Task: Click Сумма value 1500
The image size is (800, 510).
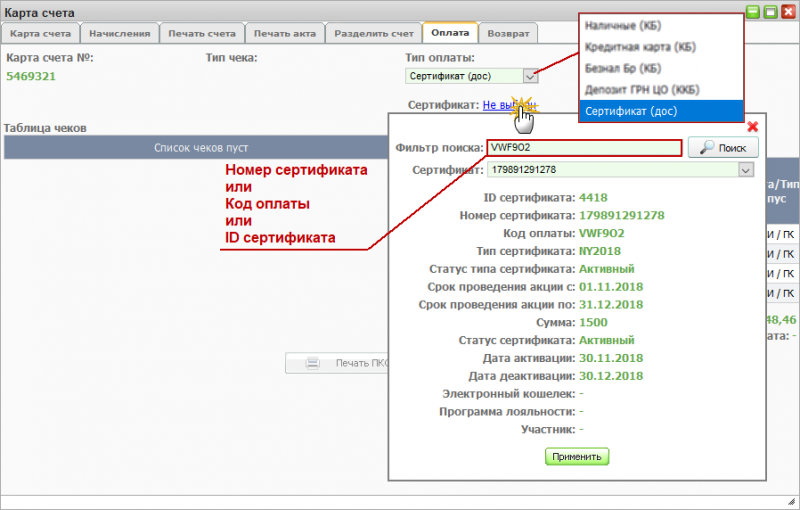Action: click(x=593, y=323)
